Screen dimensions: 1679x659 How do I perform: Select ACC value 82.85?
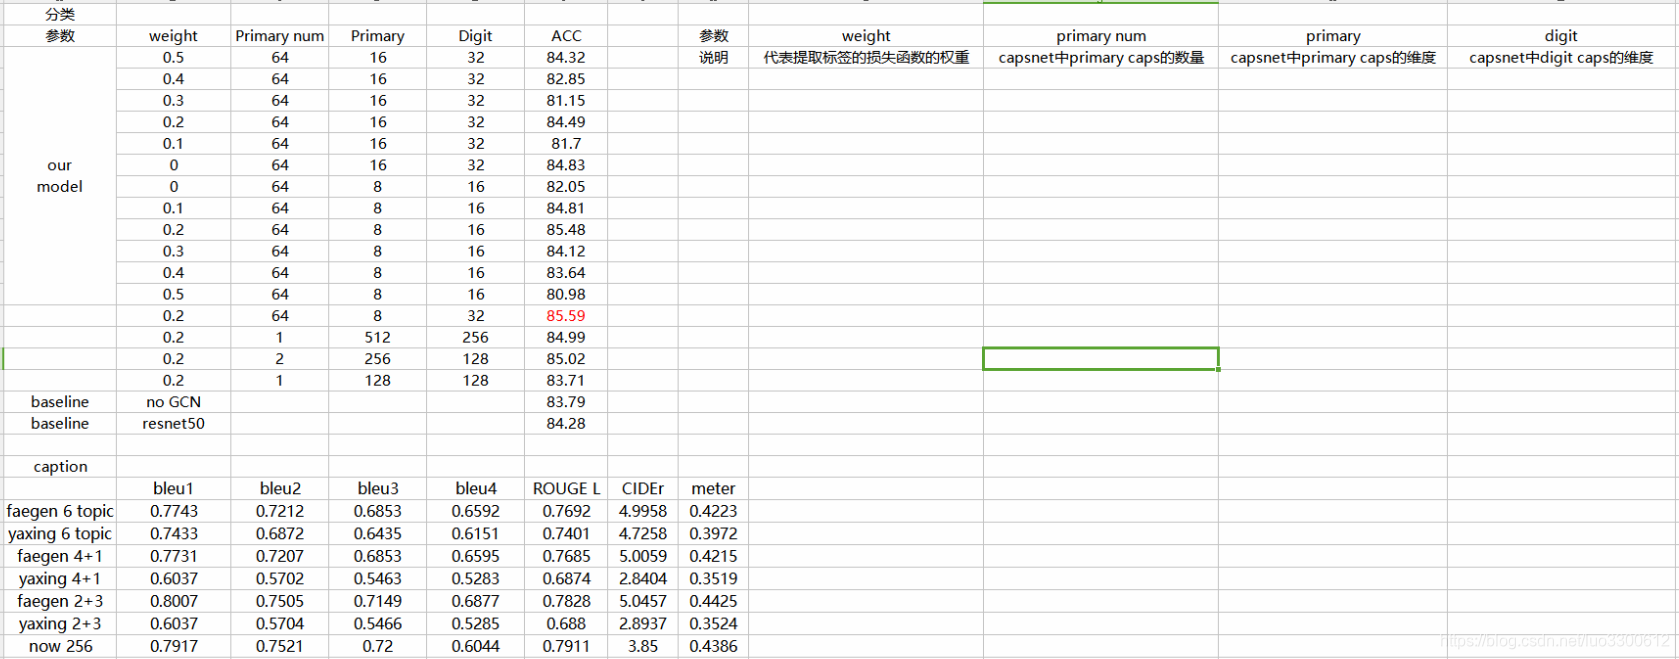566,79
